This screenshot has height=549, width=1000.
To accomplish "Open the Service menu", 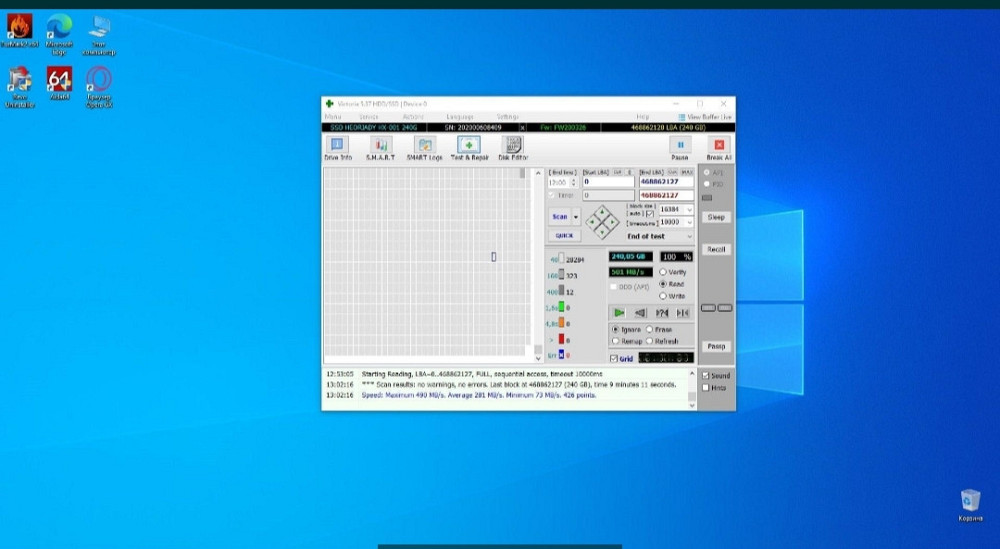I will tap(368, 117).
